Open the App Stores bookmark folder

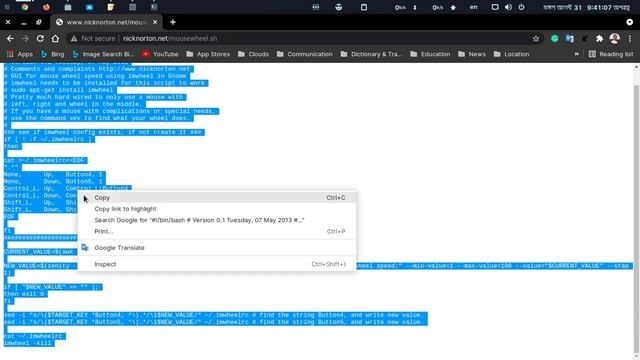(x=208, y=54)
